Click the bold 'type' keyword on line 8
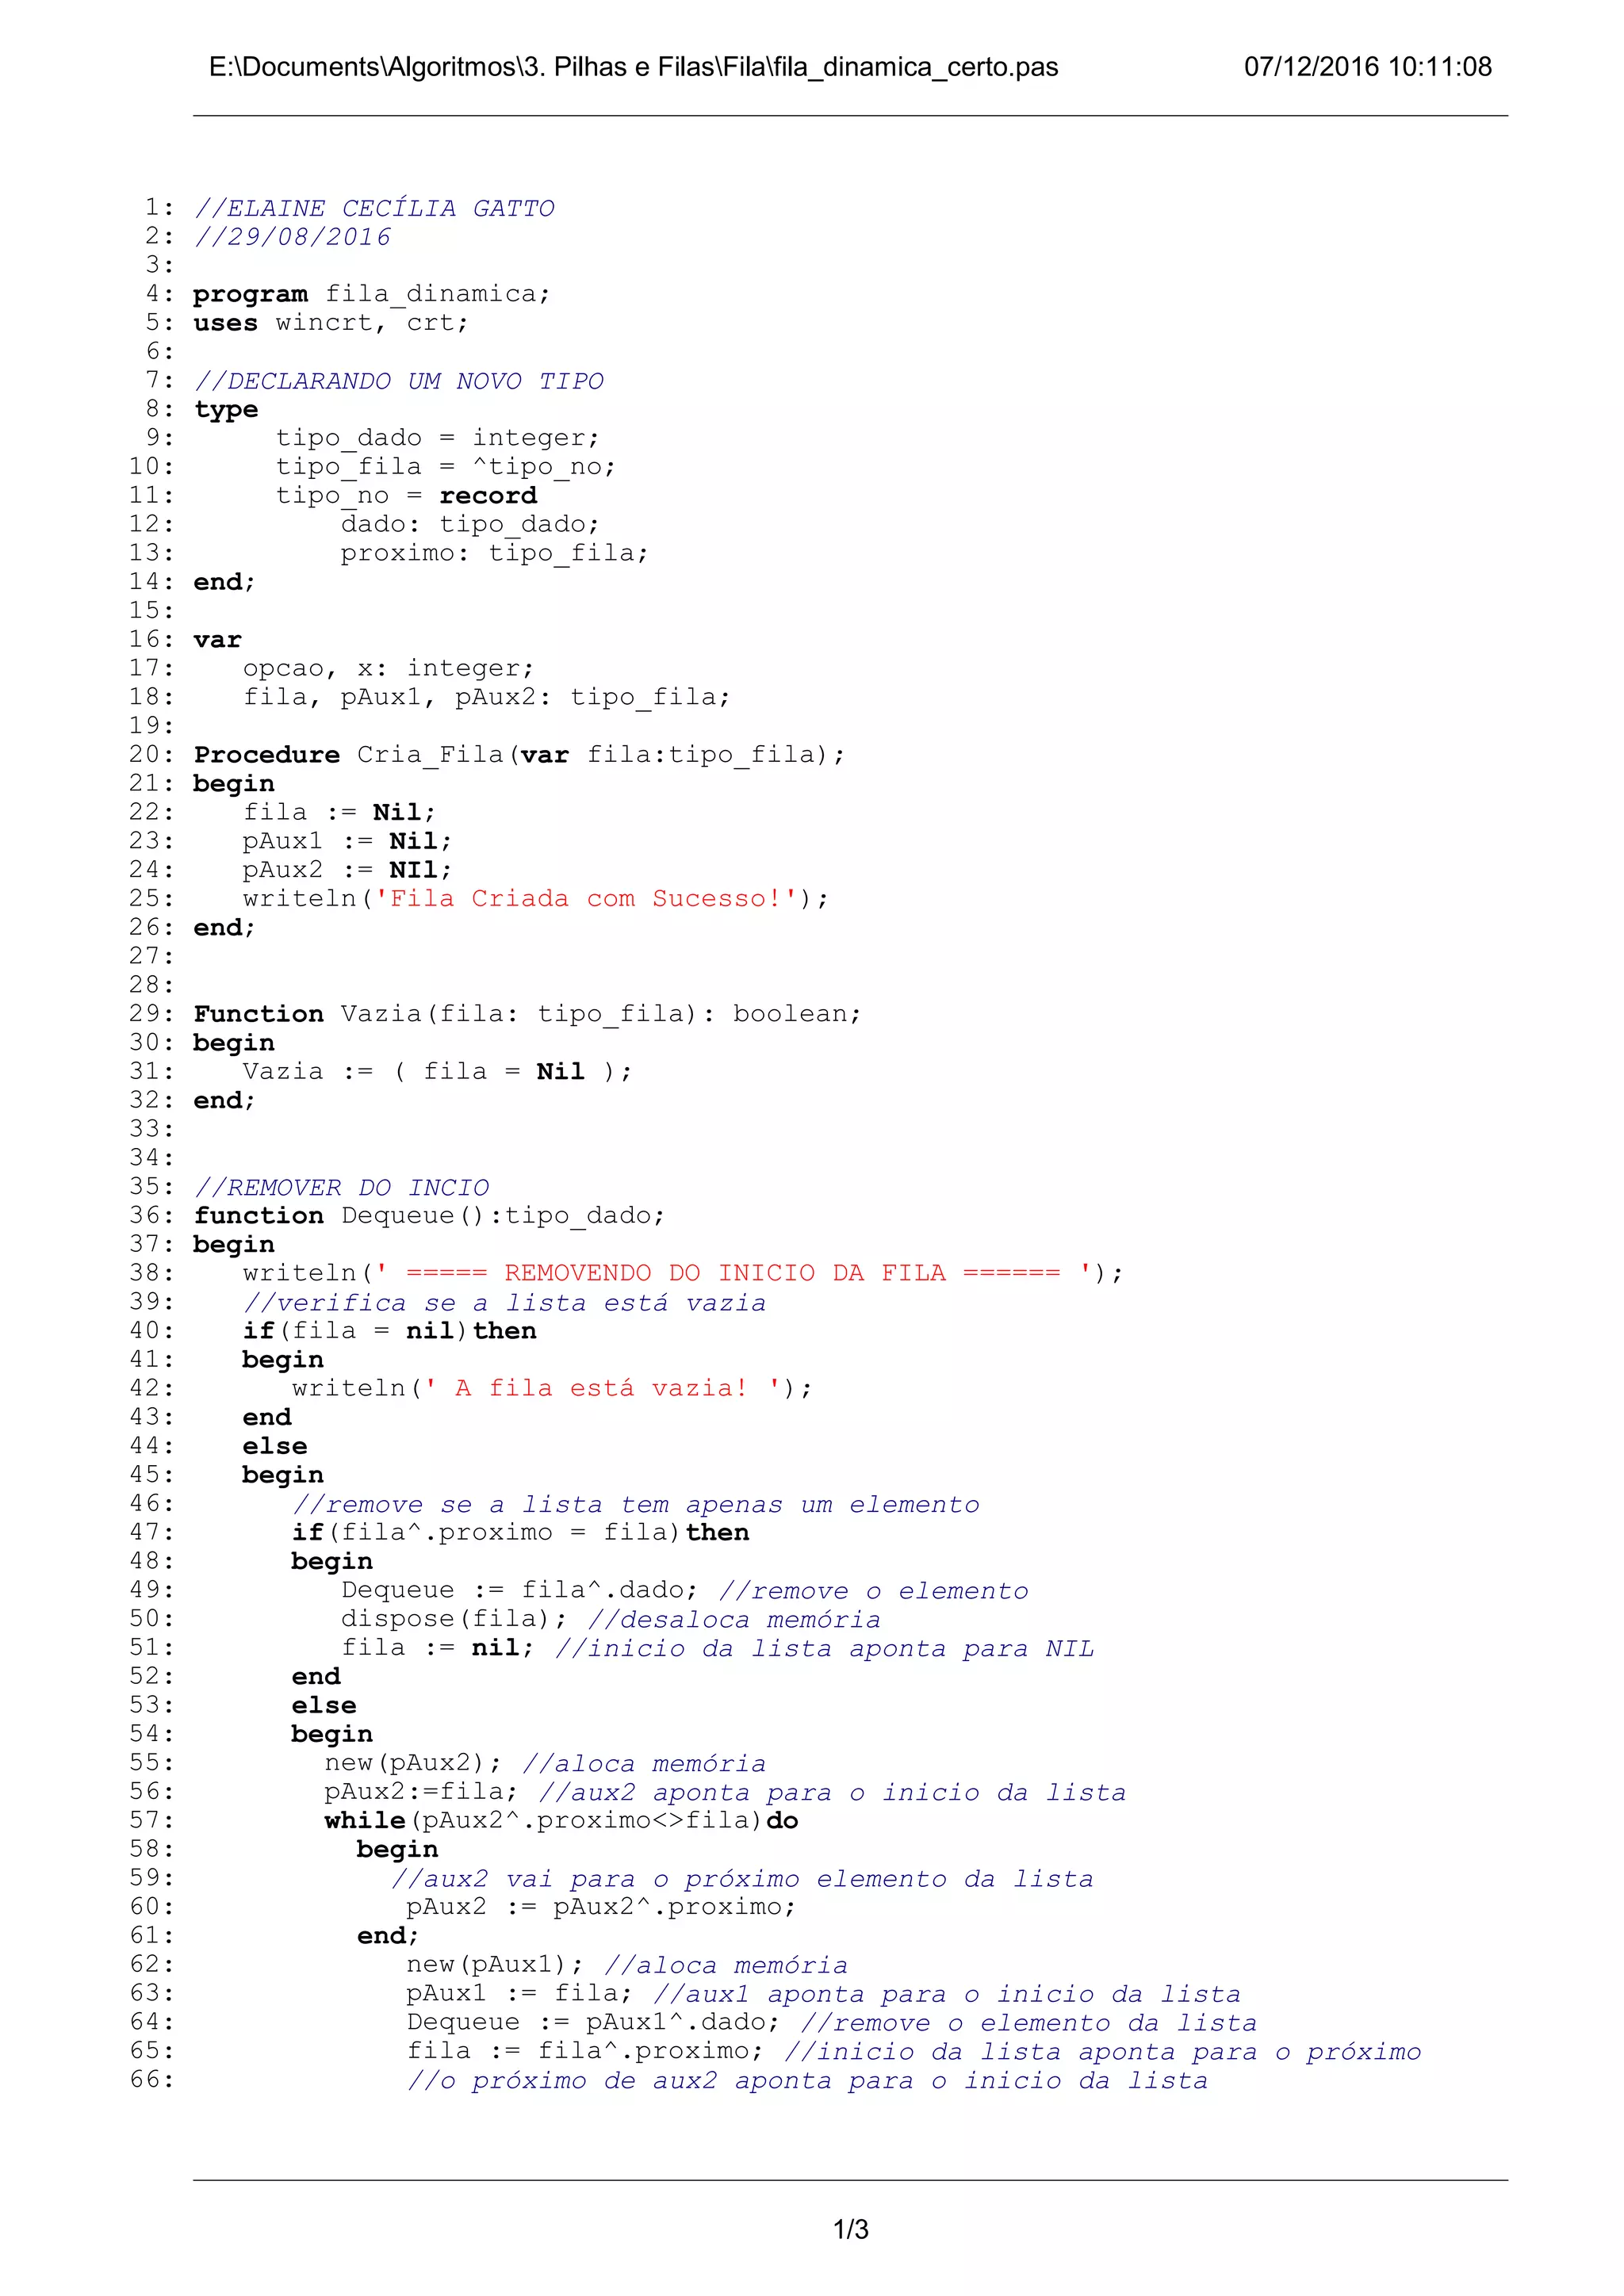 pos(226,410)
